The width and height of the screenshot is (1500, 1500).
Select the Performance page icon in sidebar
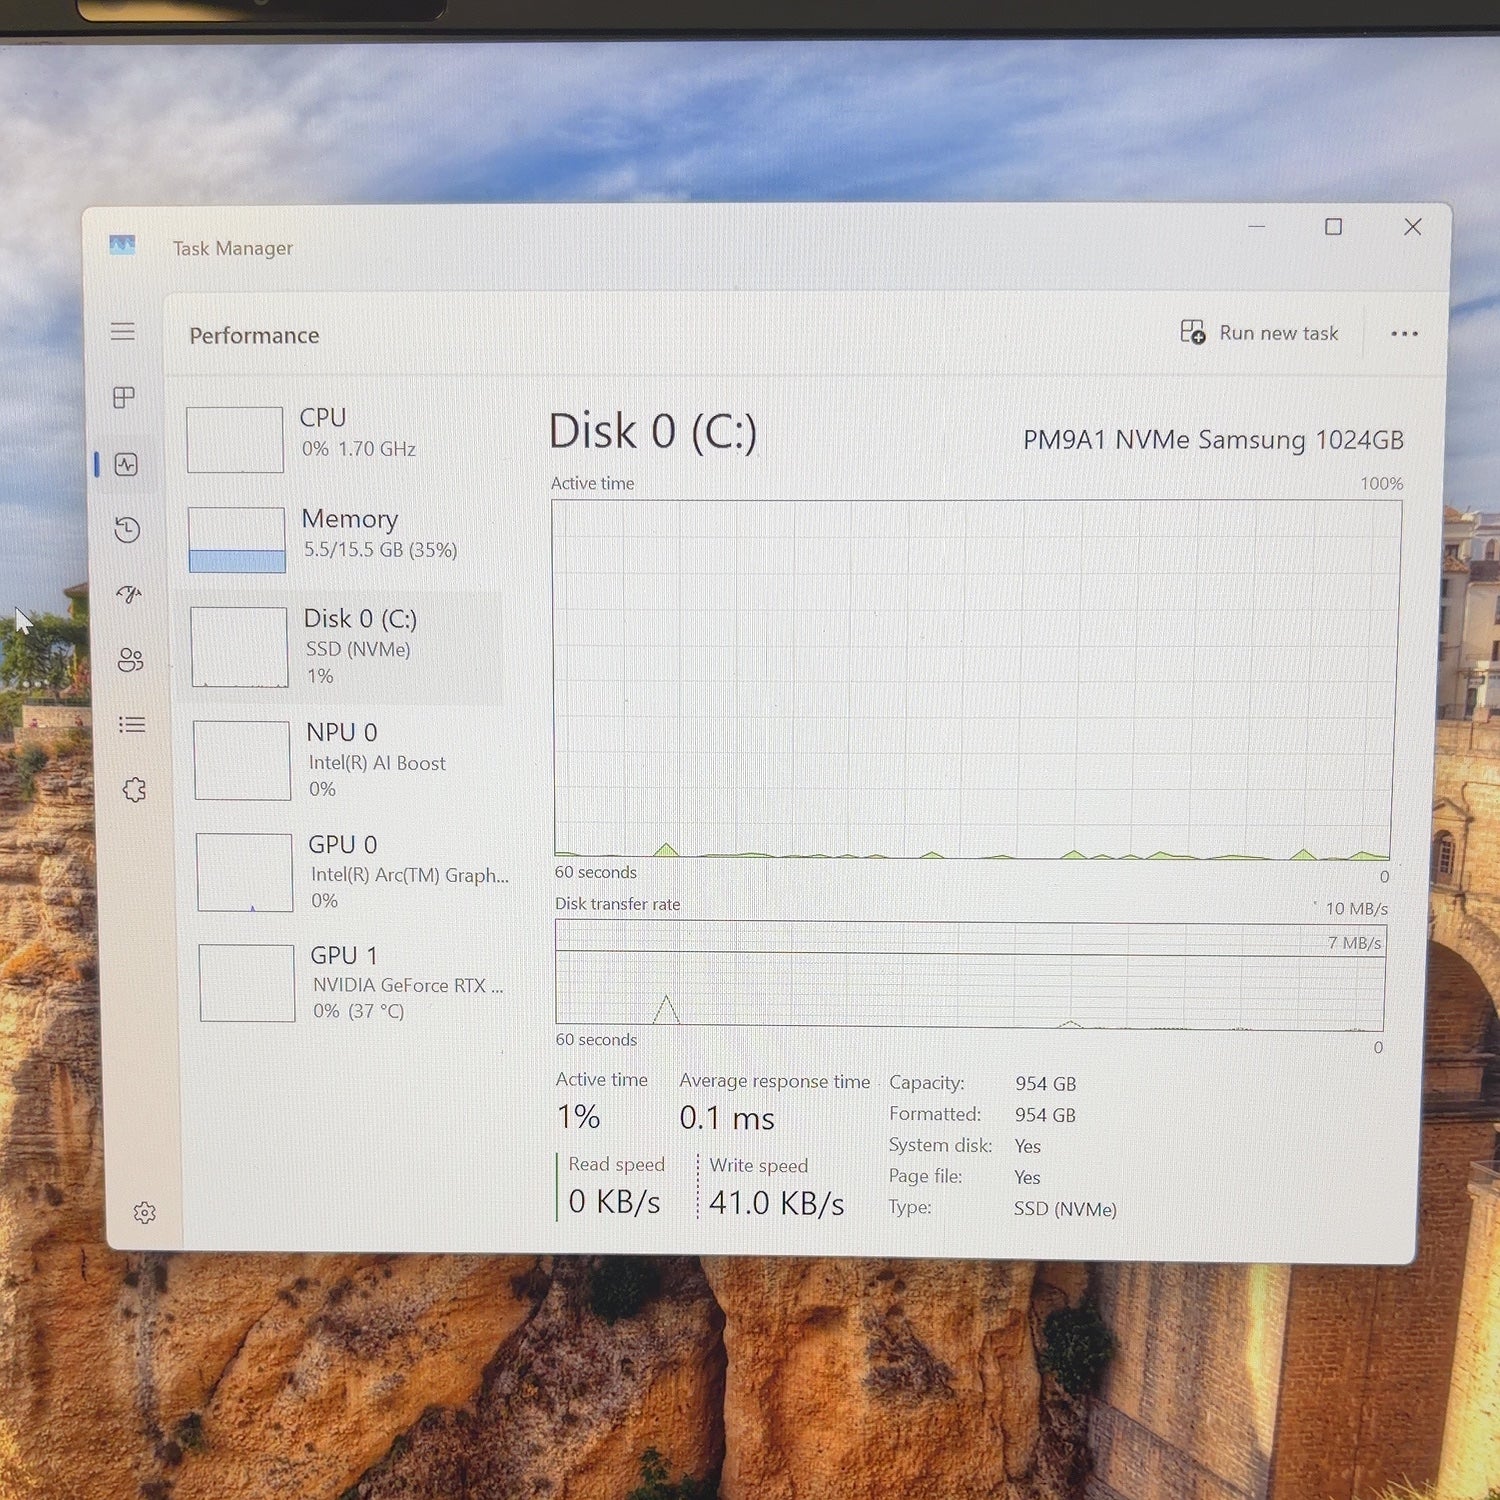point(126,464)
